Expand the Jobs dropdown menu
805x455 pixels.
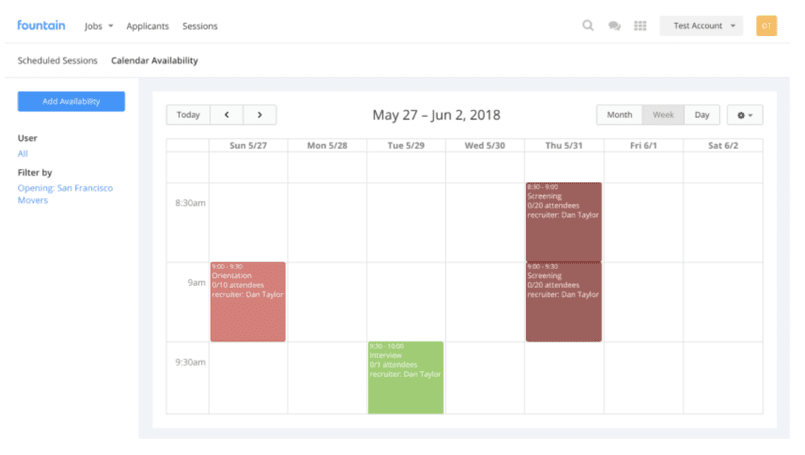tap(99, 26)
